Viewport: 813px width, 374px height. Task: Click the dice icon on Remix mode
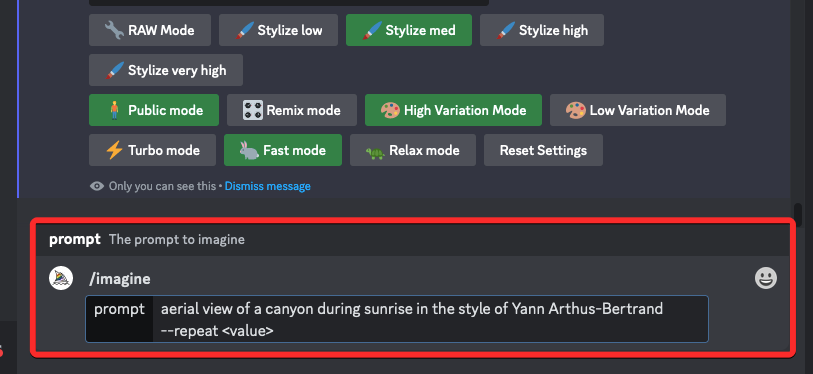(x=253, y=110)
